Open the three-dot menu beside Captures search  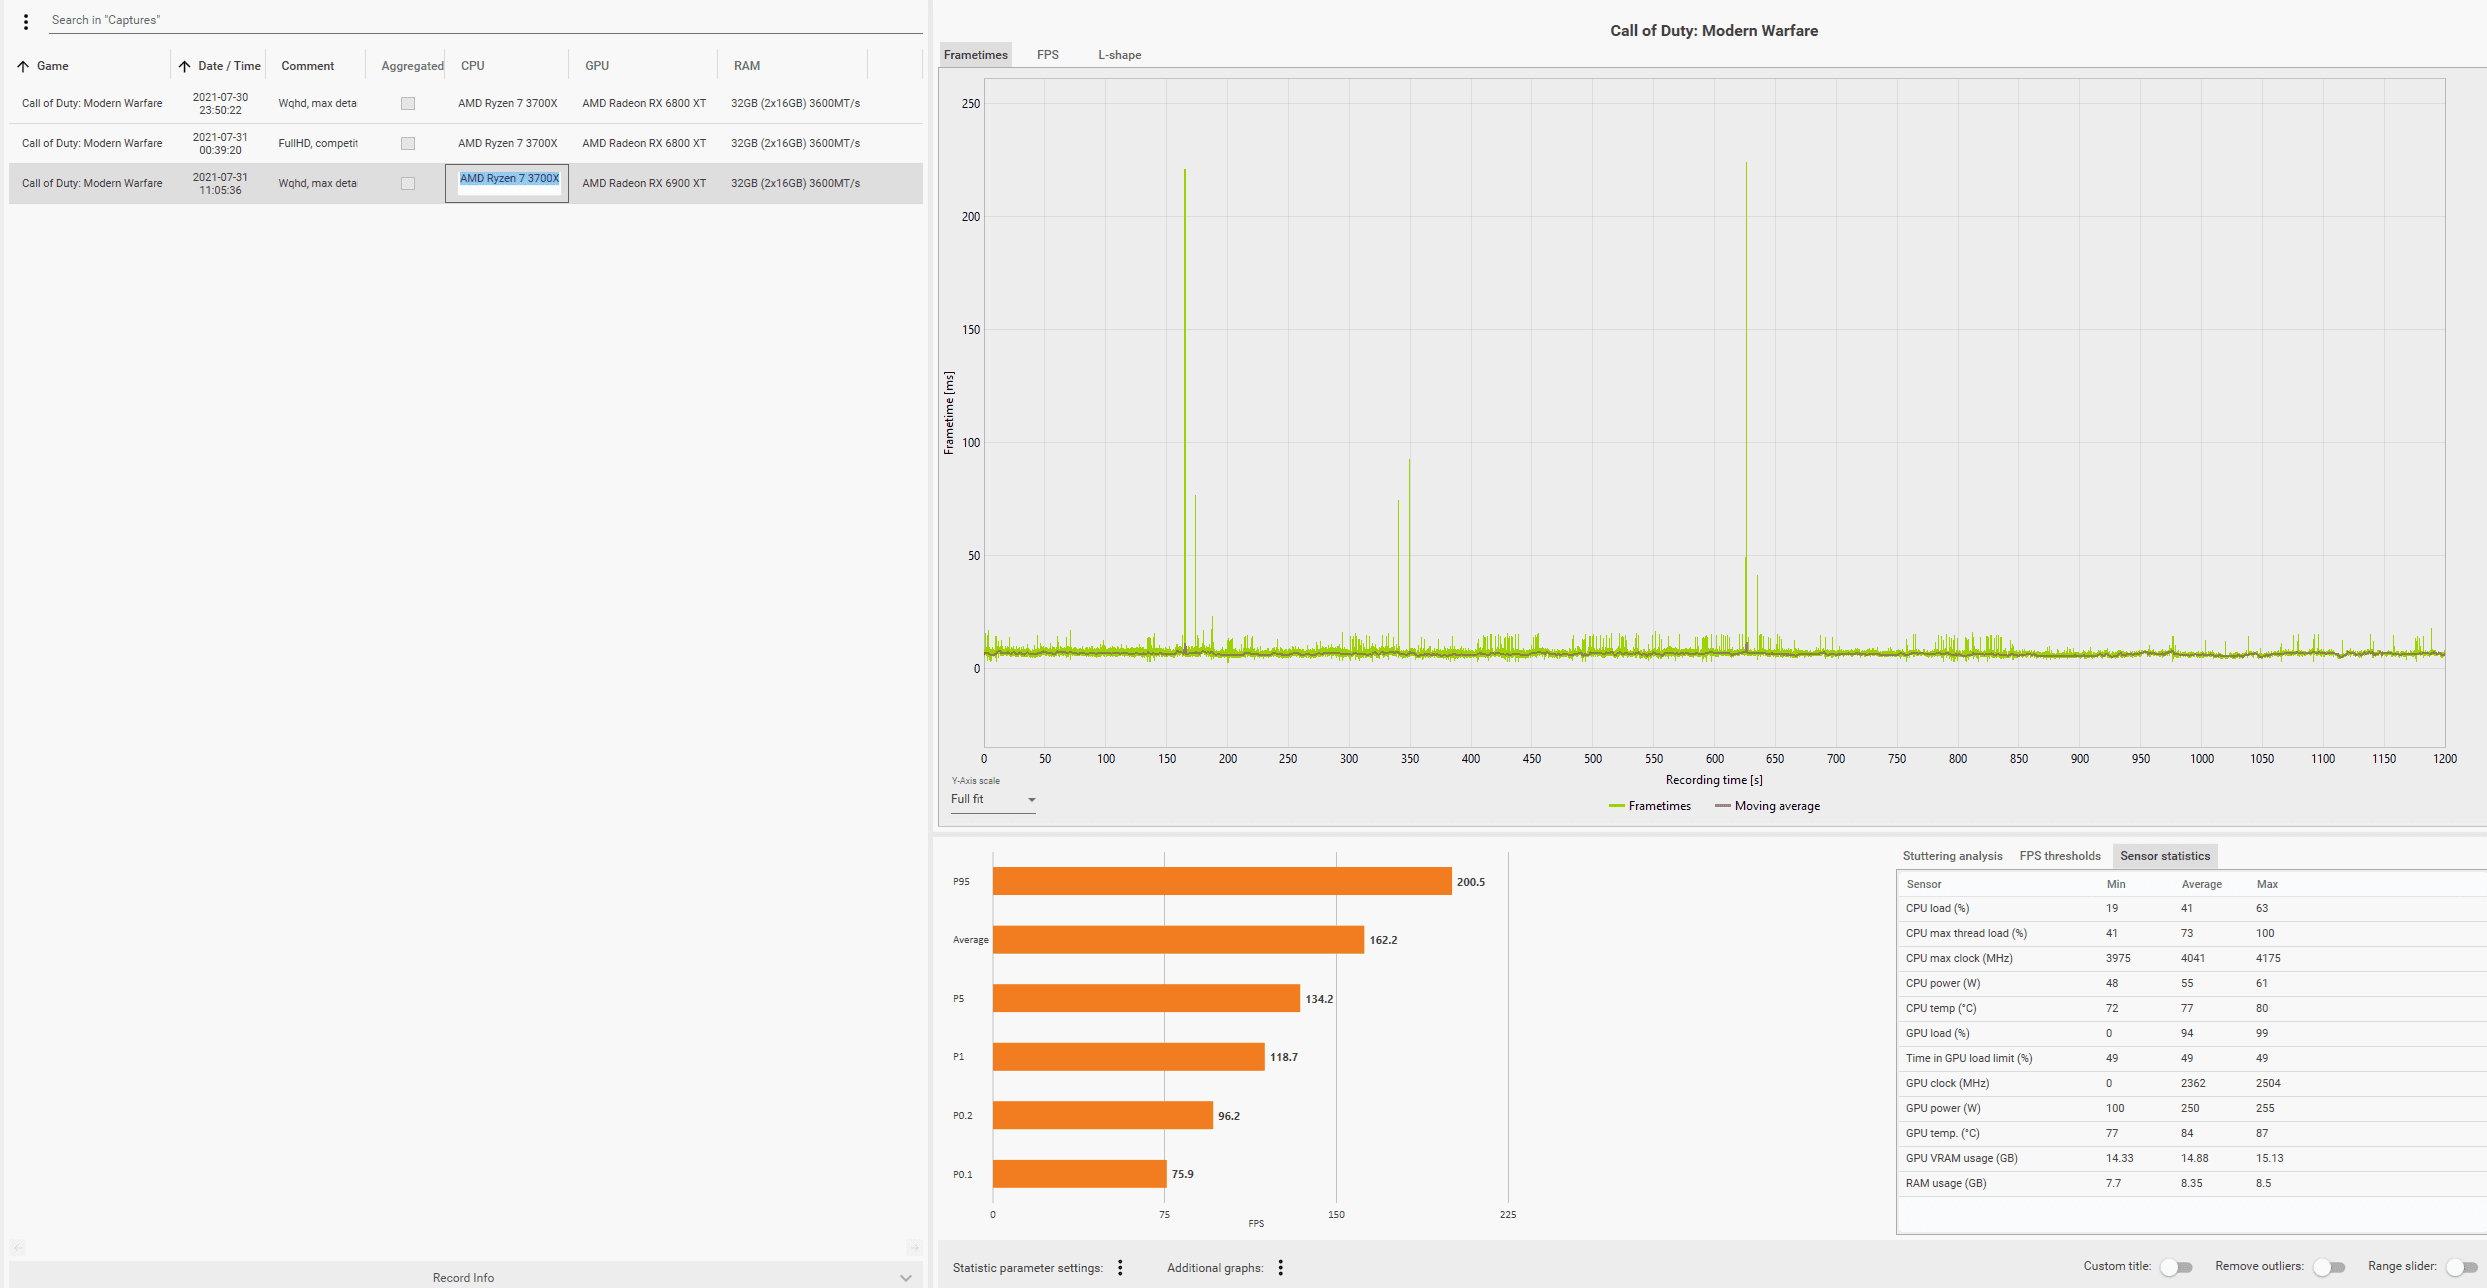click(x=26, y=21)
